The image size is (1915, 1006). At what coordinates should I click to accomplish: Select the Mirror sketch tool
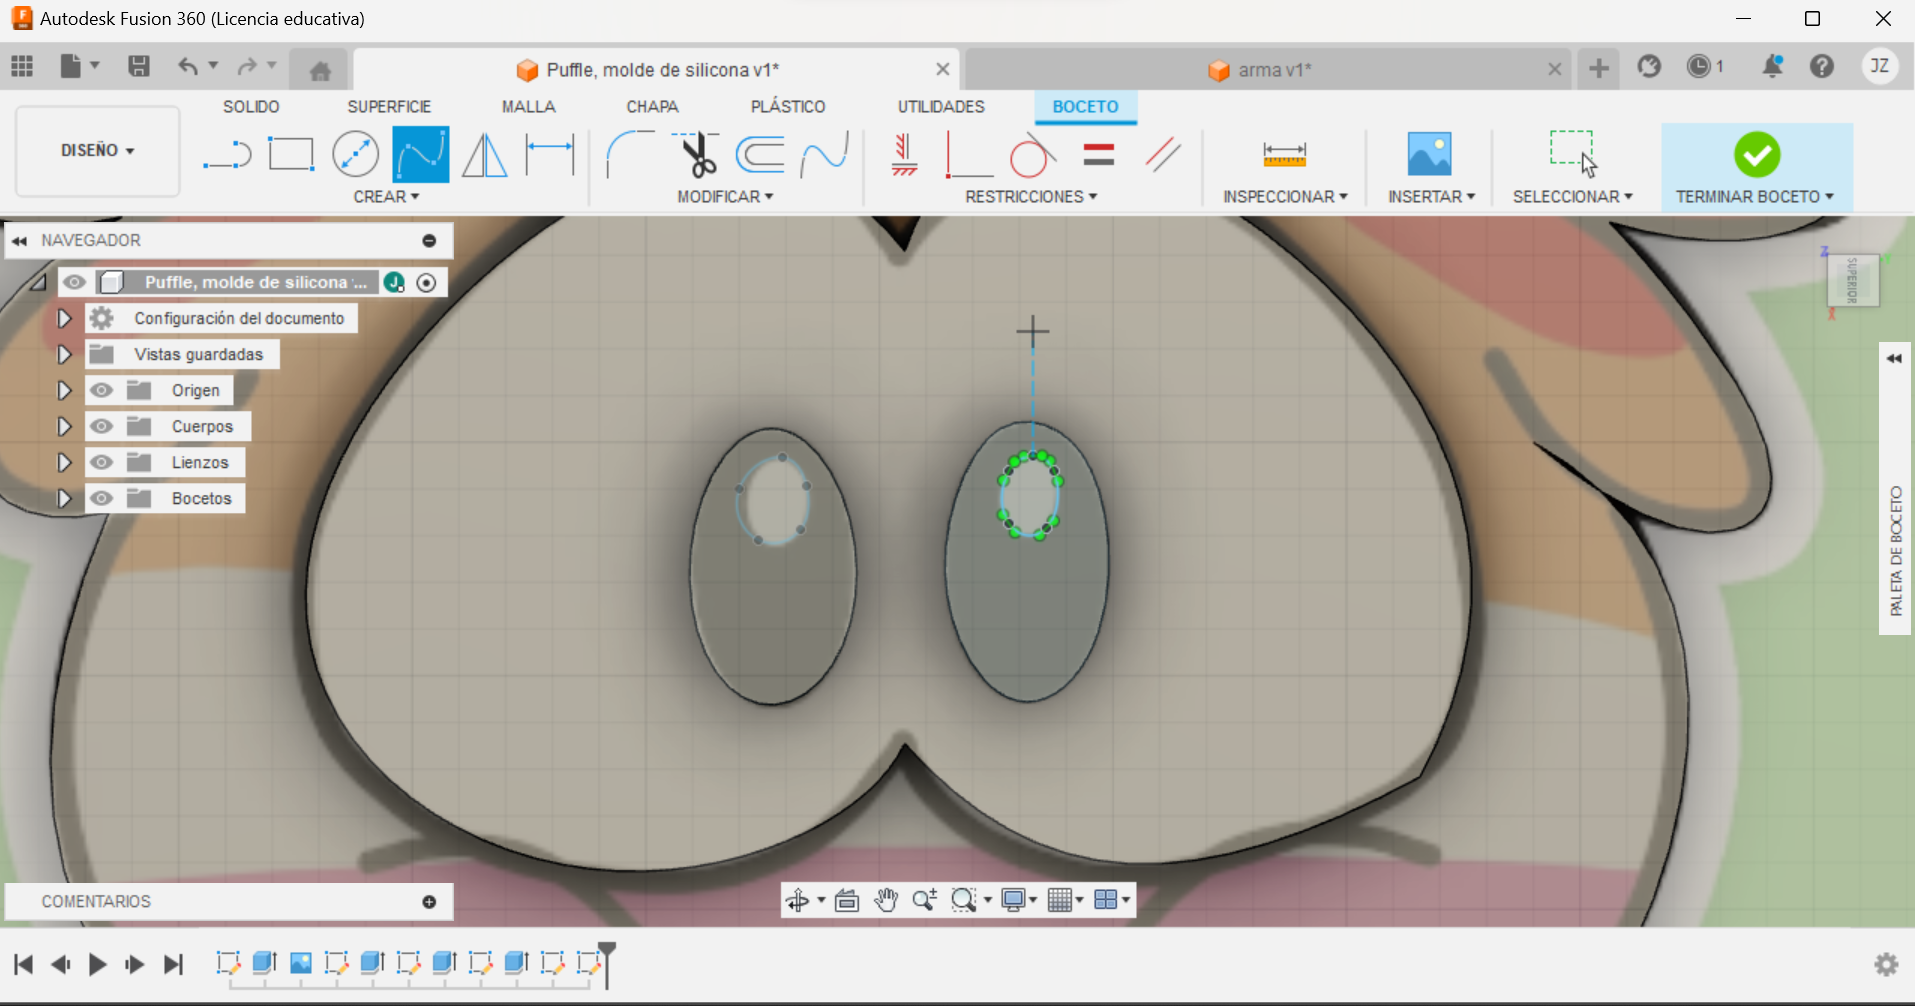tap(485, 155)
